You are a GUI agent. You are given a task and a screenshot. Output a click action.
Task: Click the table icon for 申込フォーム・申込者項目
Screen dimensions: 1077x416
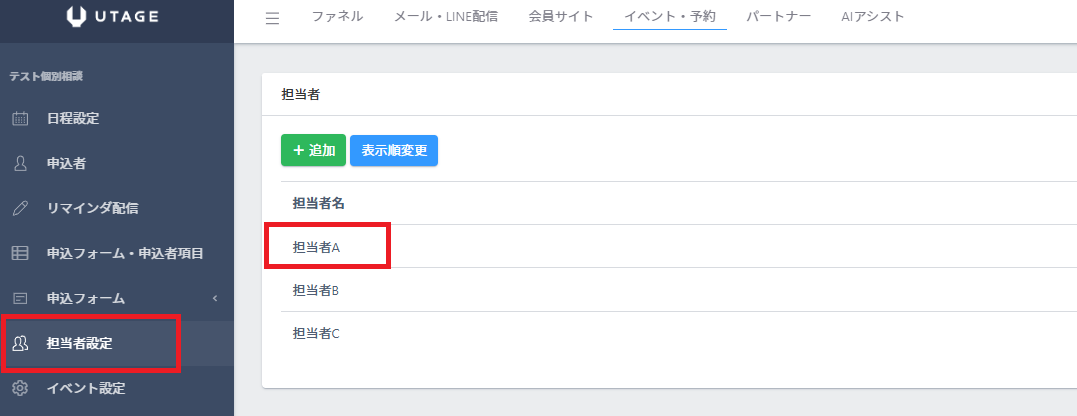19,253
